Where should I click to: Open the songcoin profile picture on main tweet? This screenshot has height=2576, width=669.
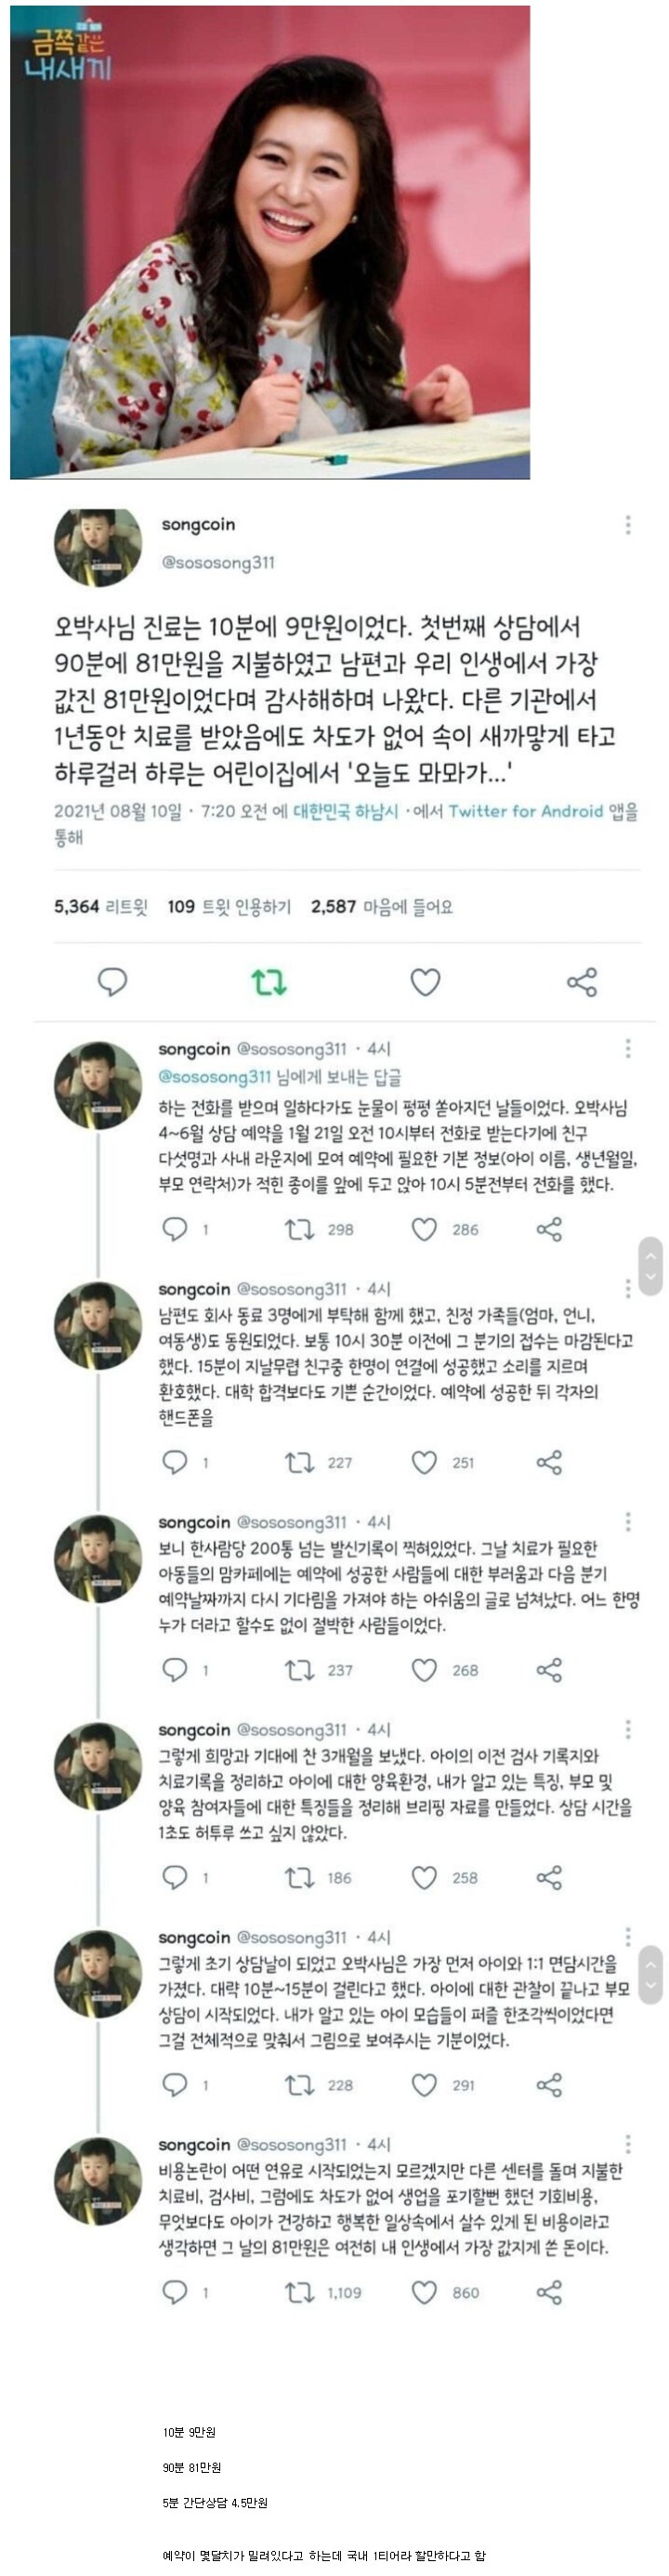(x=97, y=547)
